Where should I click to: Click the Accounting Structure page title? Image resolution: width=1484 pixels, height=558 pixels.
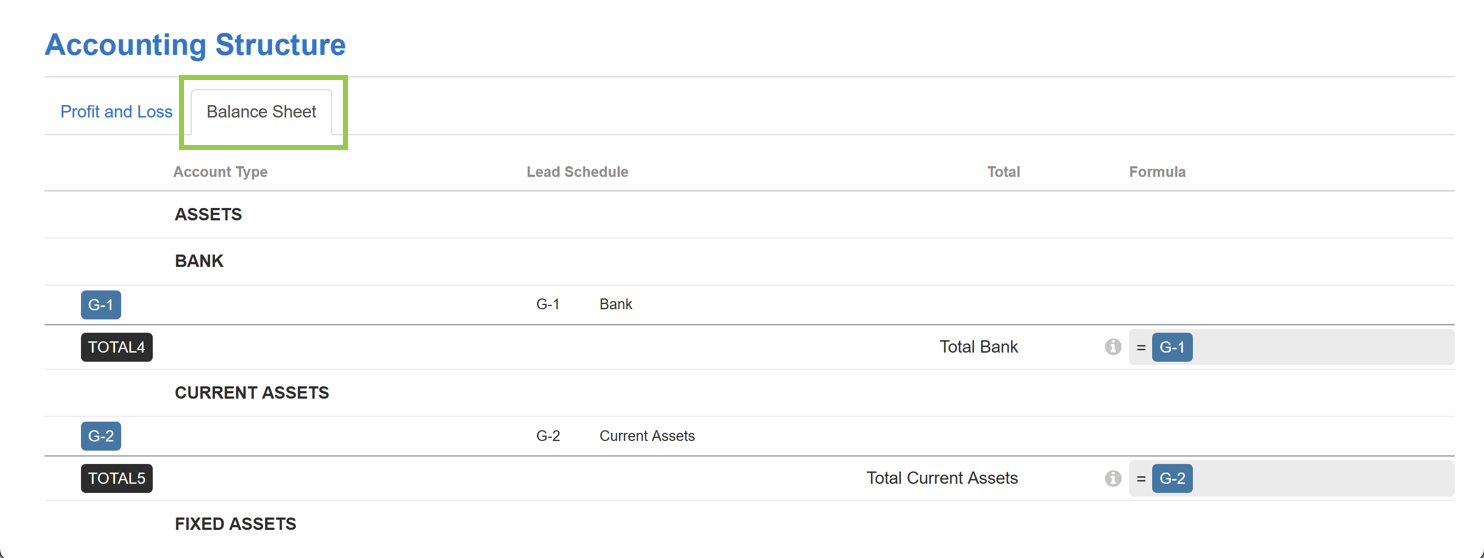coord(196,45)
